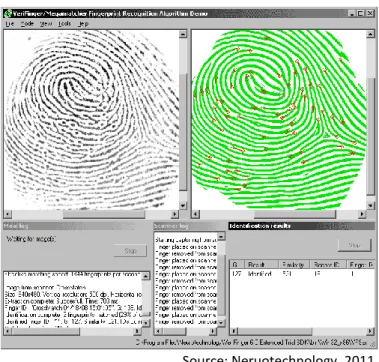Open the View menu
Image resolution: width=379 pixels, height=362 pixels.
click(x=46, y=24)
